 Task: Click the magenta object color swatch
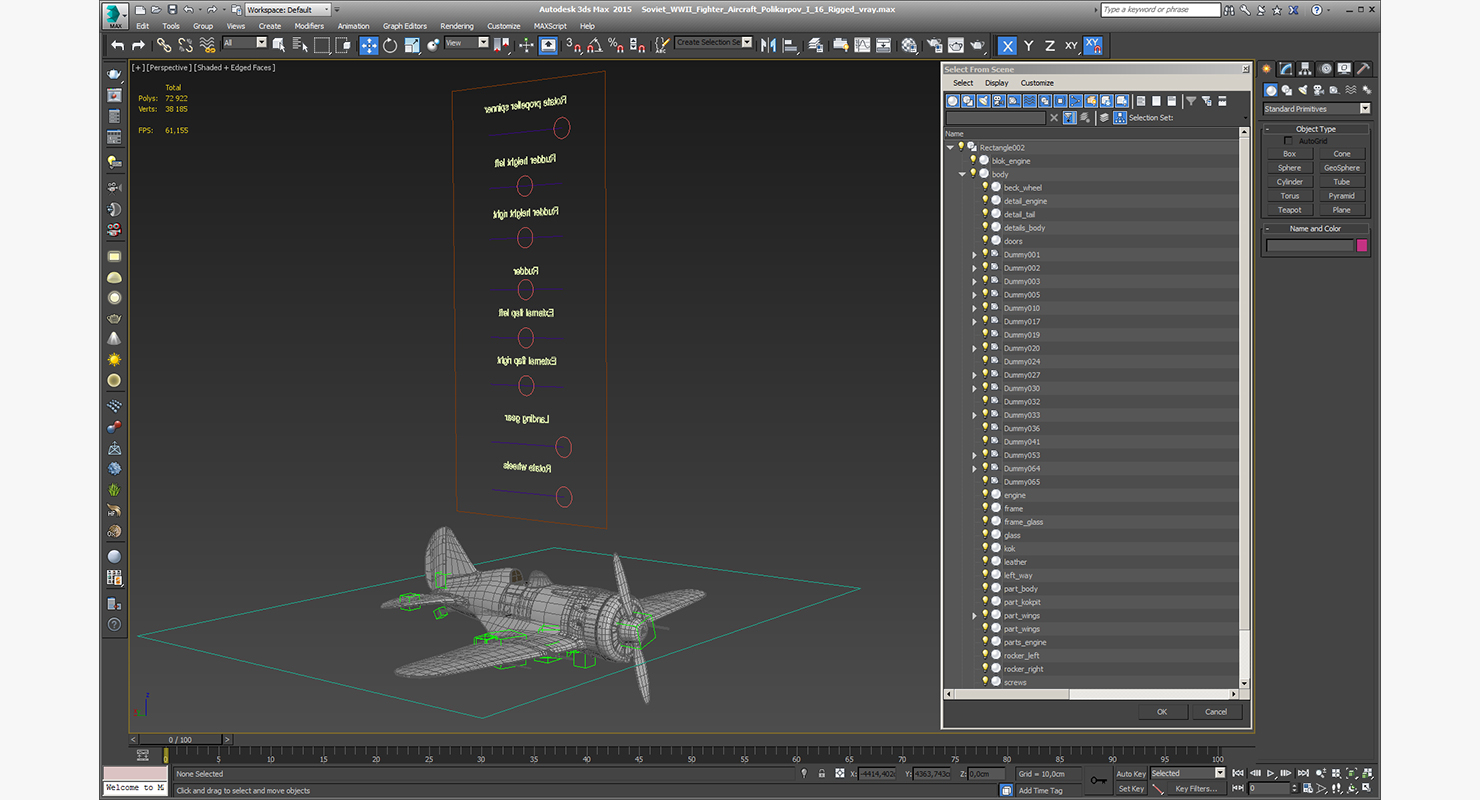(x=1362, y=246)
